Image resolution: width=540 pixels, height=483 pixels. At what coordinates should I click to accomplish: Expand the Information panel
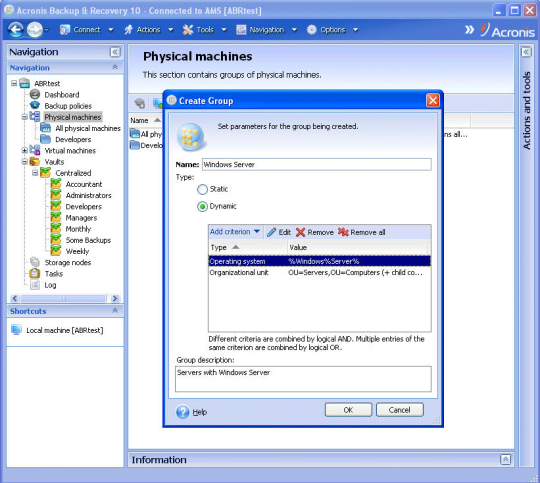tap(505, 459)
